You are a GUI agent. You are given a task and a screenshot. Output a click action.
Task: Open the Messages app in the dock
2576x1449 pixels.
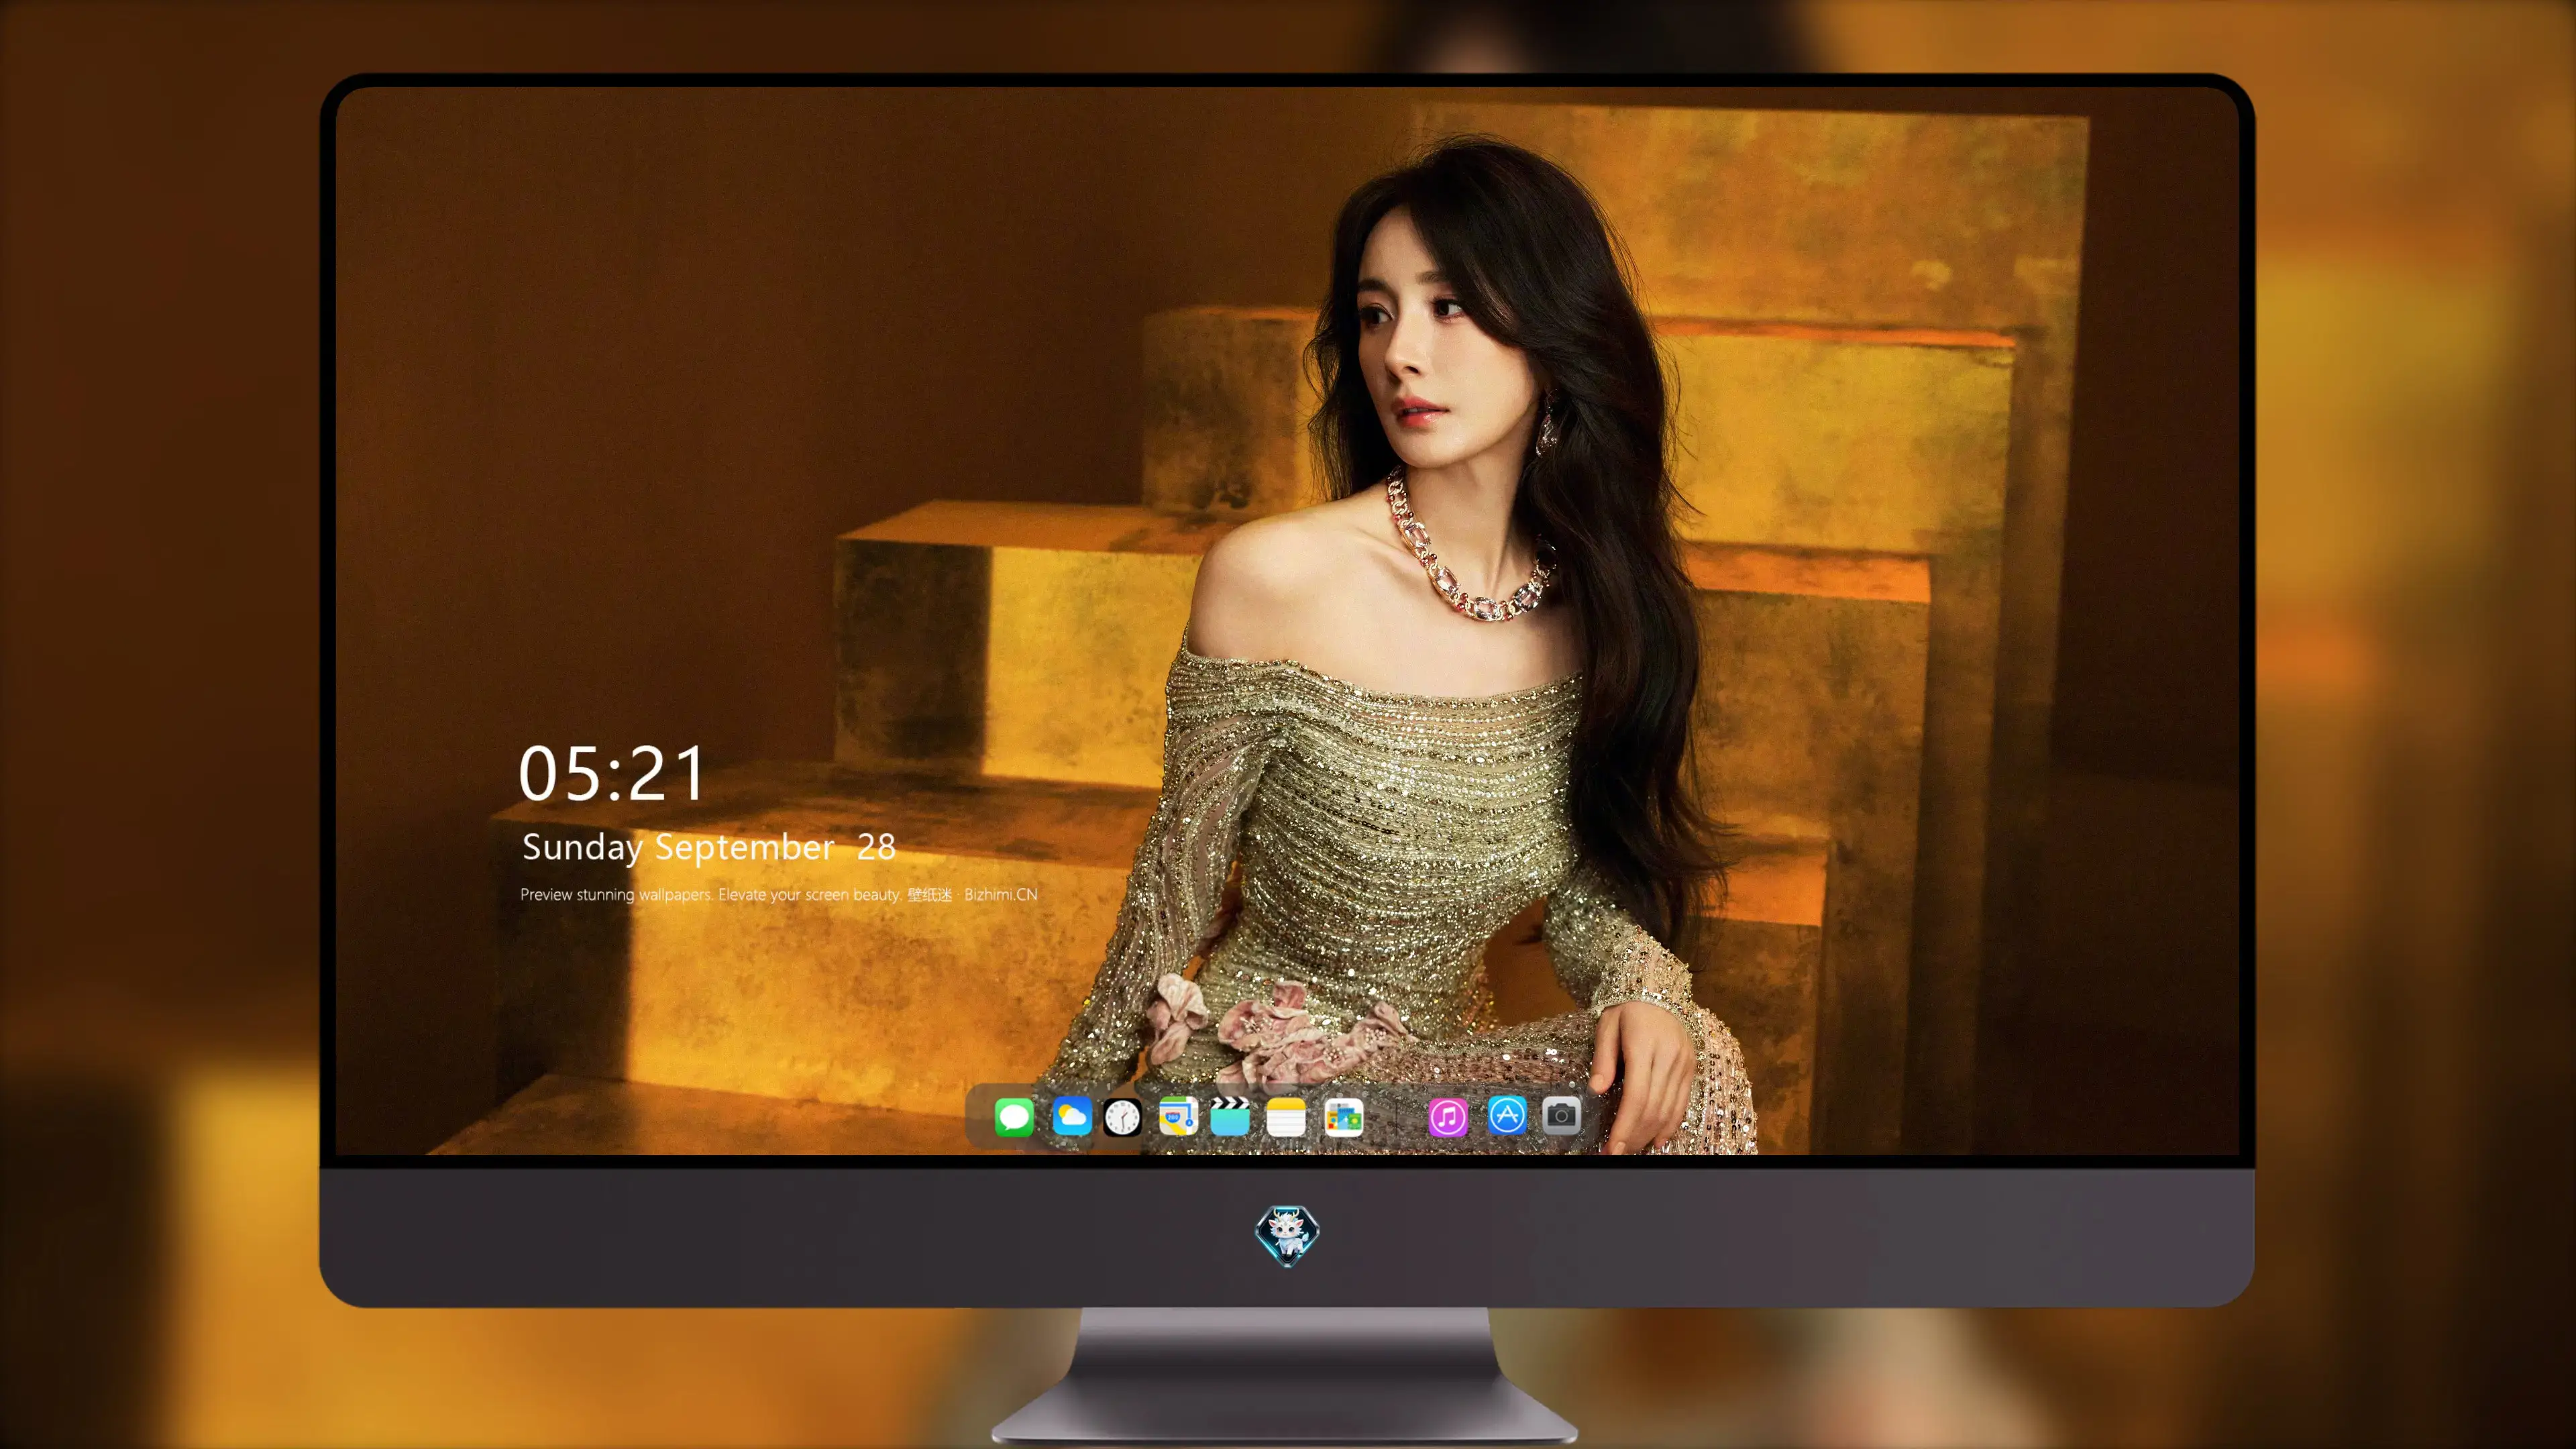tap(1014, 1116)
